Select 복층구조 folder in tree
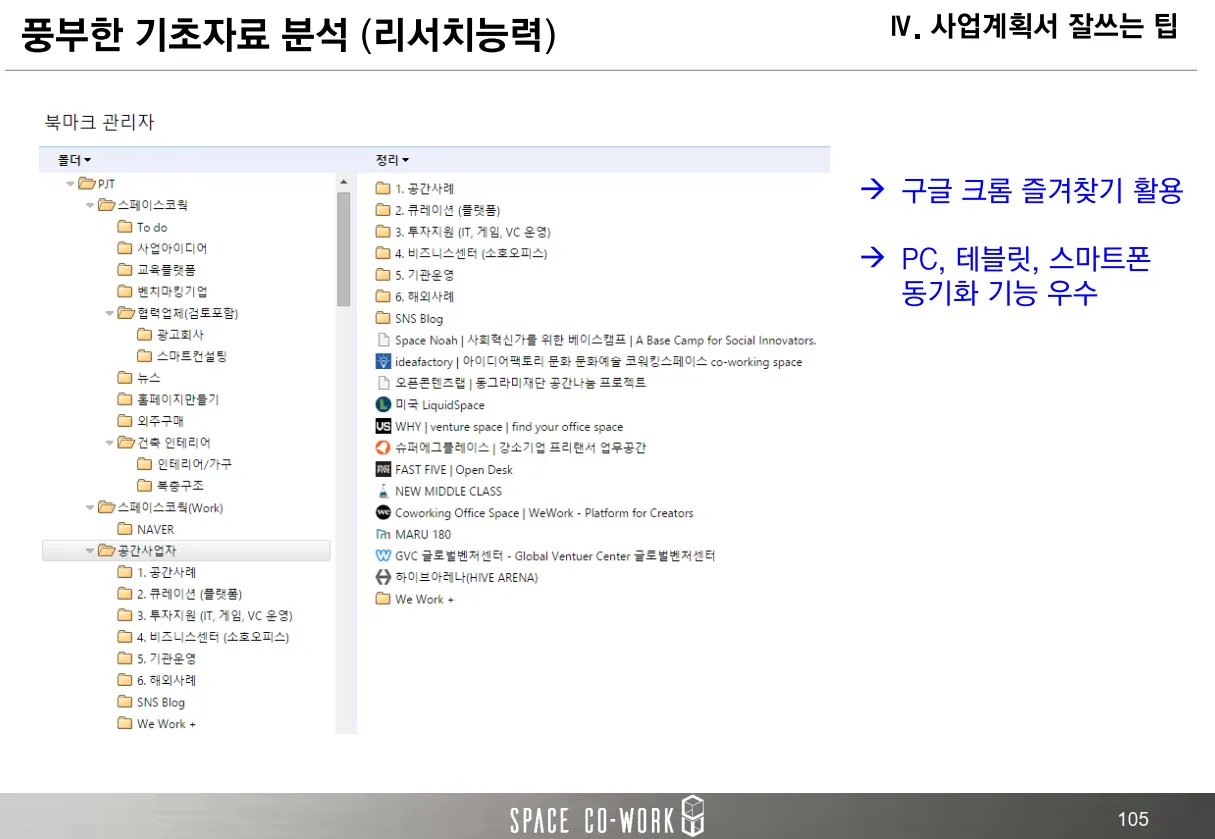The height and width of the screenshot is (839, 1215). click(180, 486)
